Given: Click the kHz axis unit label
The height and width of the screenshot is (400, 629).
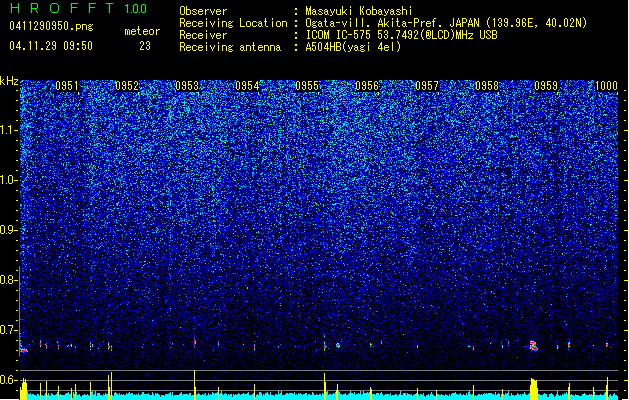Looking at the screenshot, I should 9,81.
